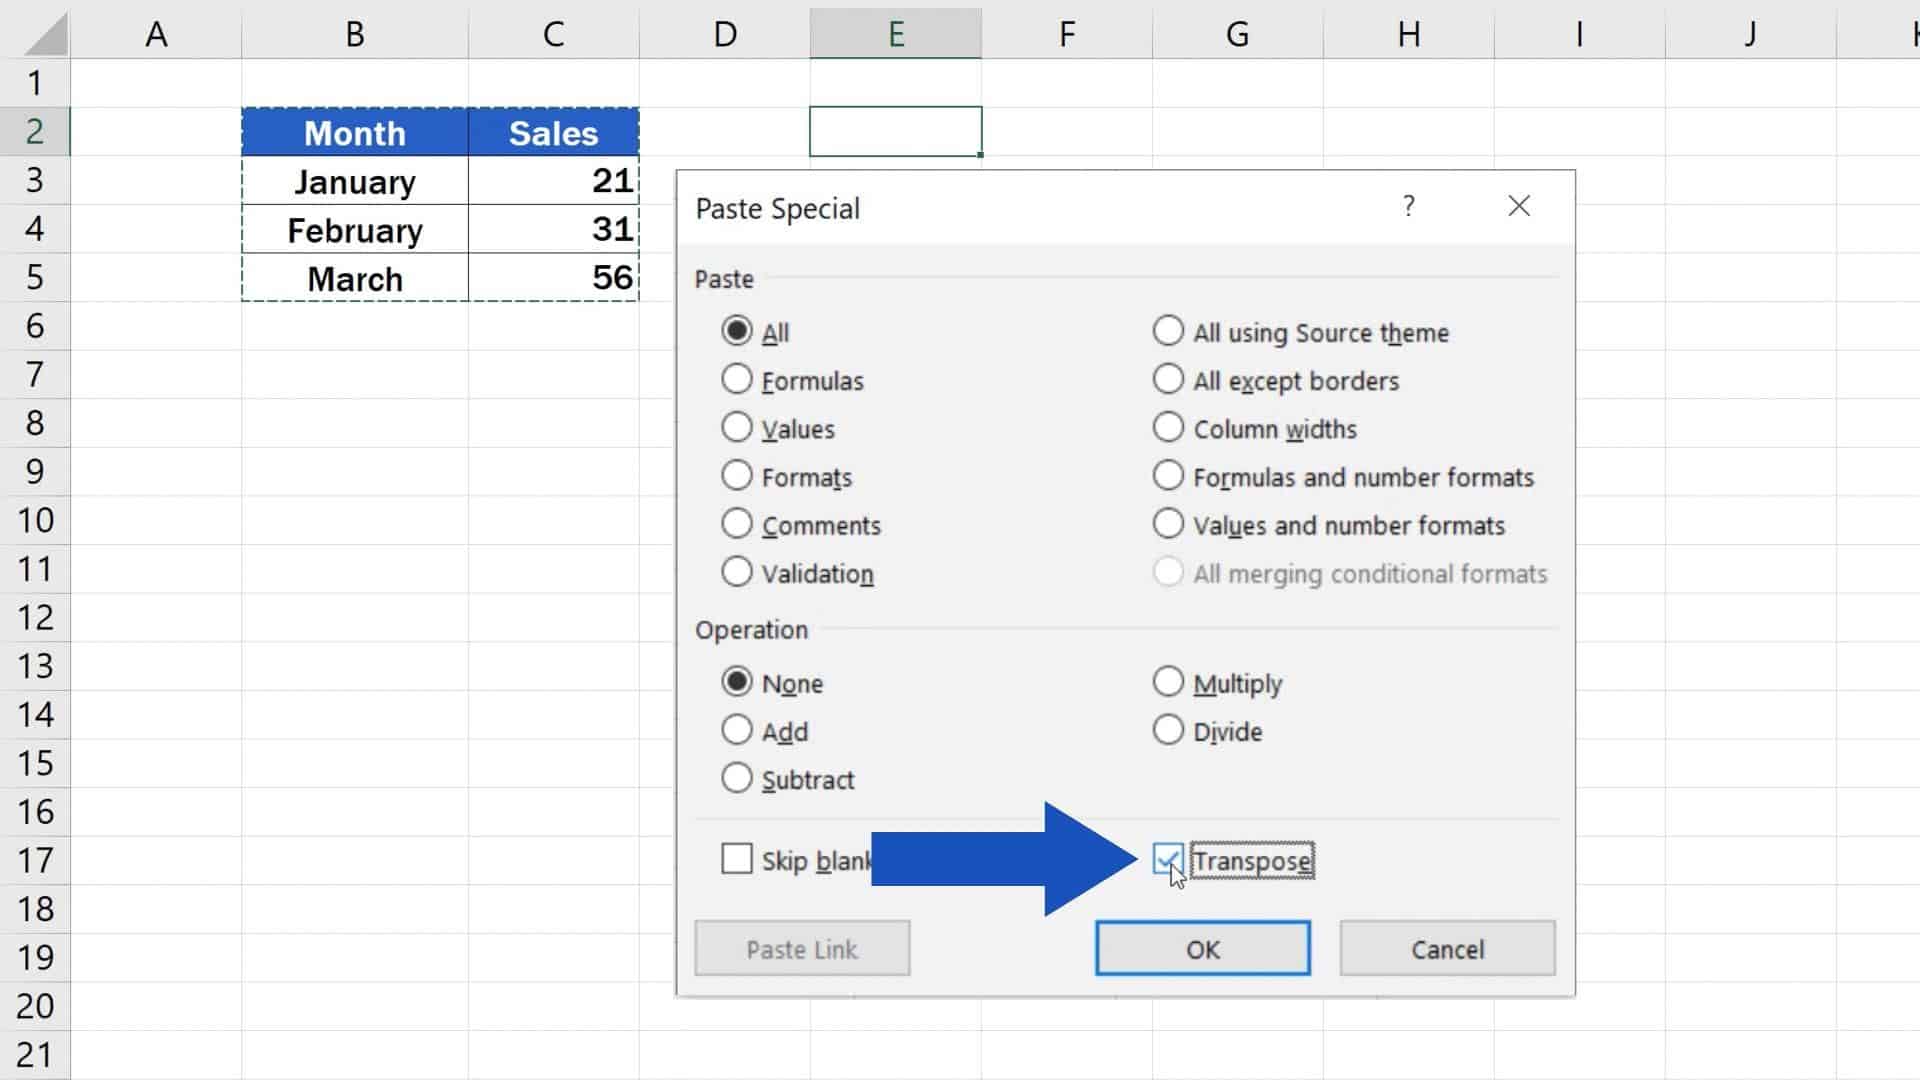Enable the Skip blanks checkbox

point(737,859)
